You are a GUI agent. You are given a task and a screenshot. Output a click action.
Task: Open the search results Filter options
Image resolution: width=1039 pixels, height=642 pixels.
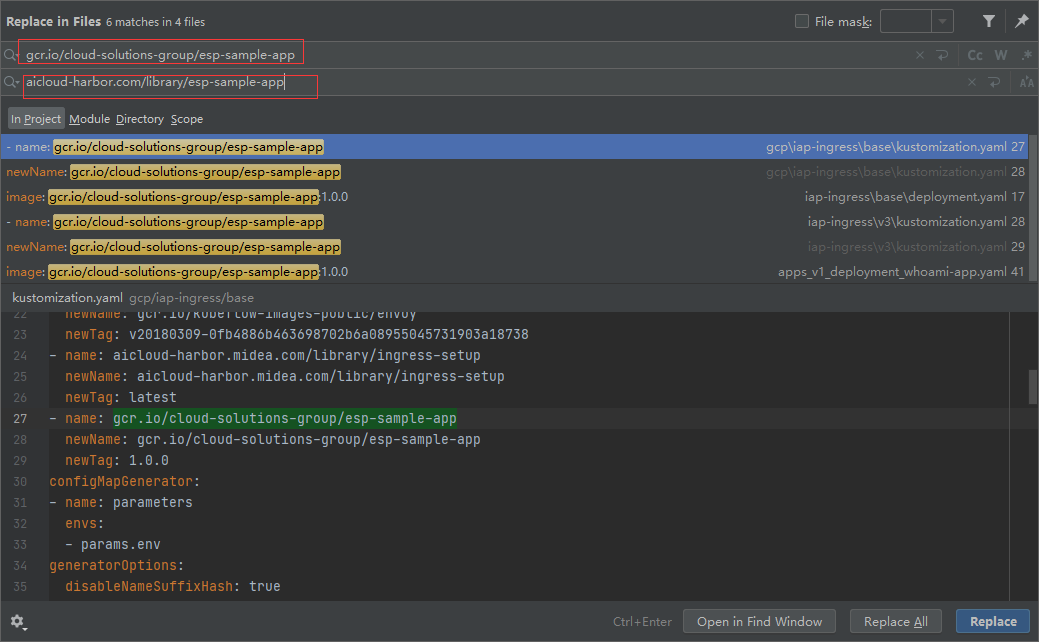[x=989, y=21]
